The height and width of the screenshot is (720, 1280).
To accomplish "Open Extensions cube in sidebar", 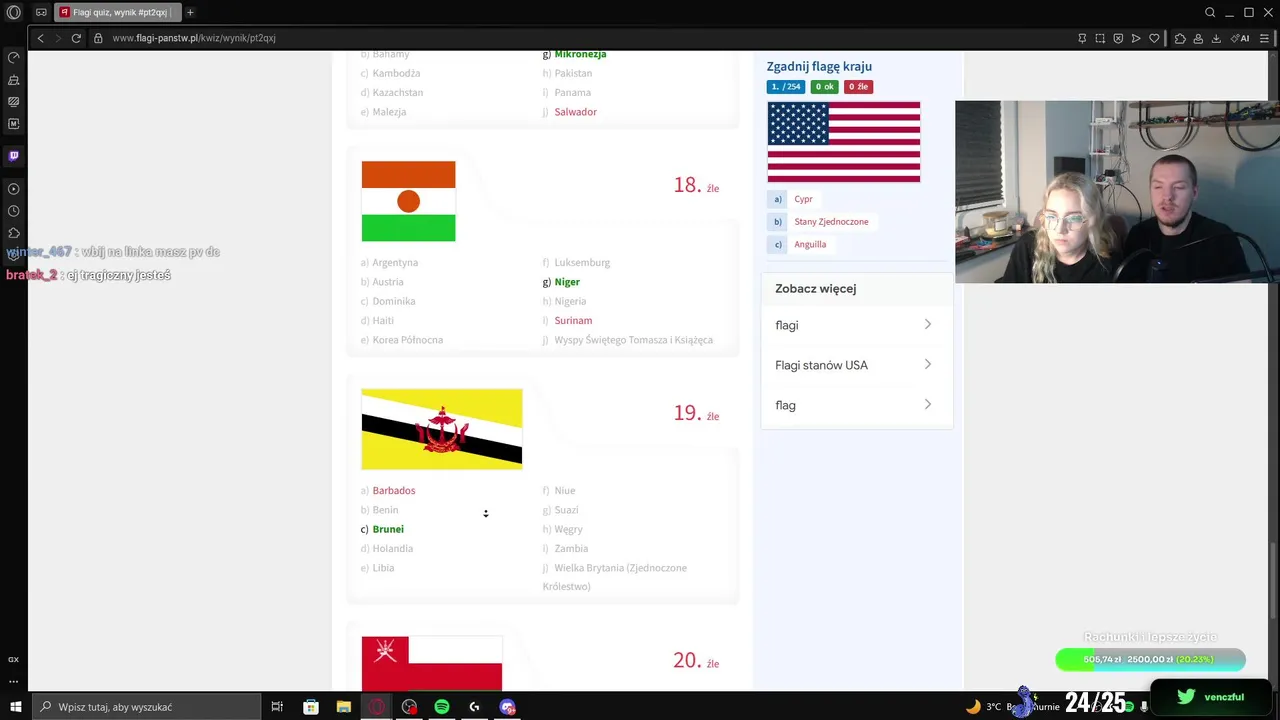I will (14, 233).
